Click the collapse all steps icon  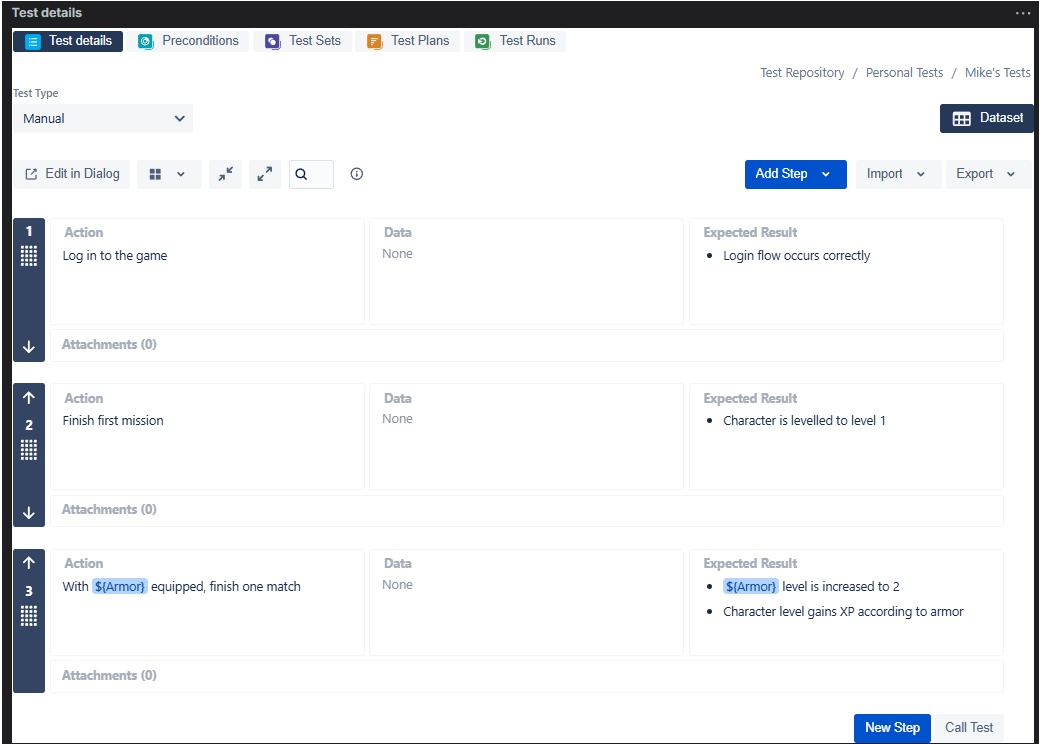click(x=226, y=174)
